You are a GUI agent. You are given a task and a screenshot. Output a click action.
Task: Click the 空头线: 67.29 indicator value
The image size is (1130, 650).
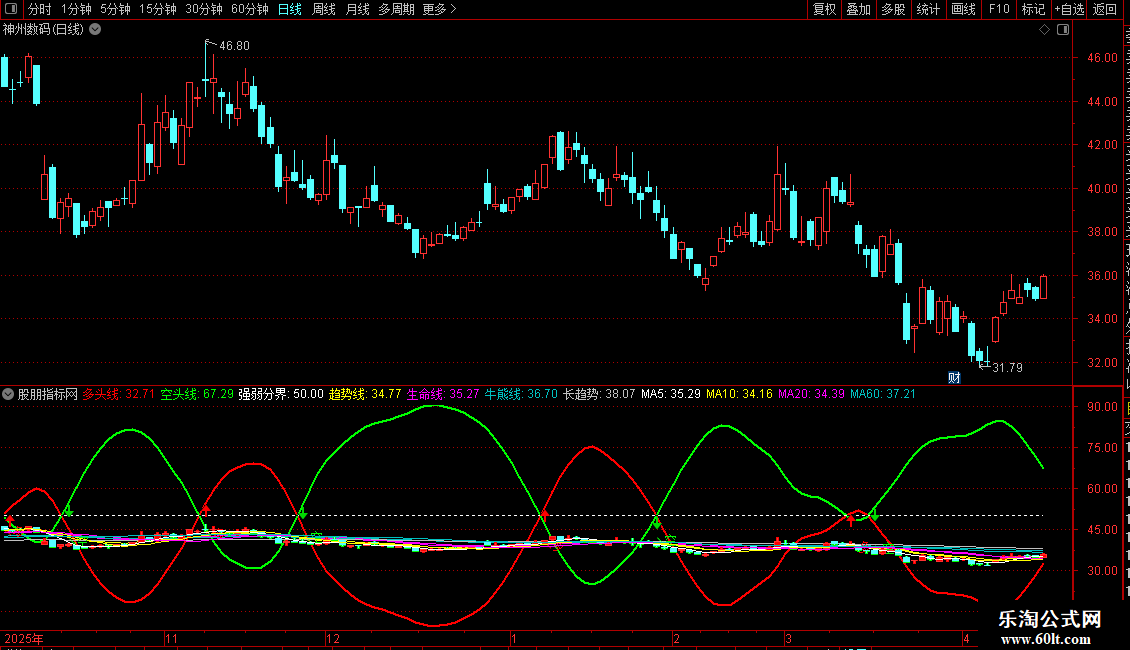coord(197,394)
